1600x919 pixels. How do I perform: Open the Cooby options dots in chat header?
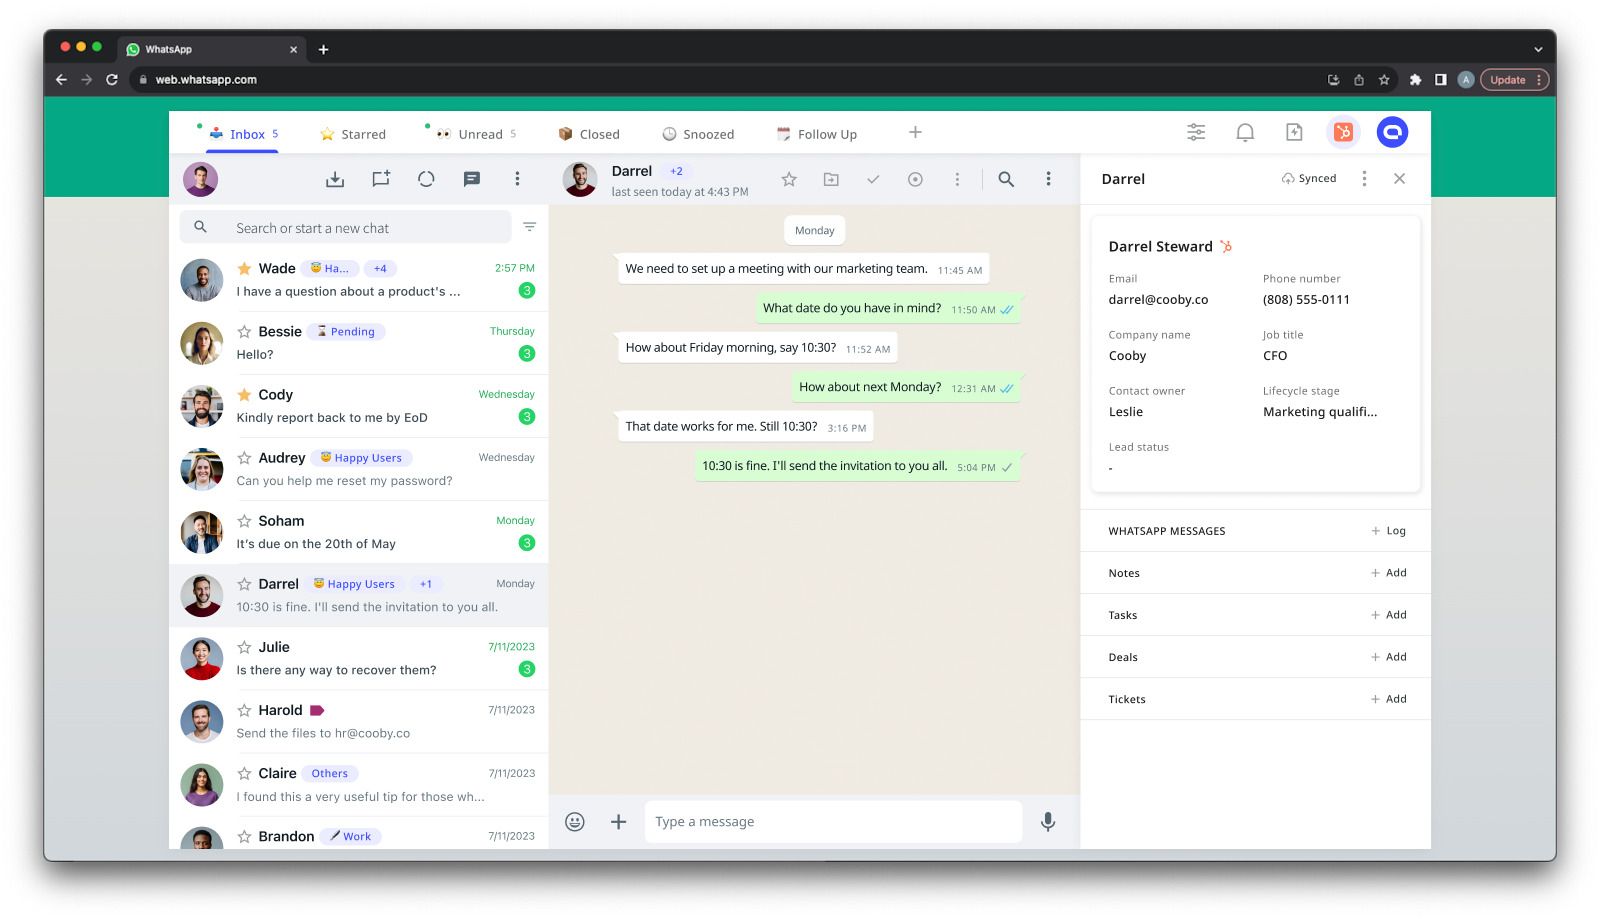click(957, 179)
